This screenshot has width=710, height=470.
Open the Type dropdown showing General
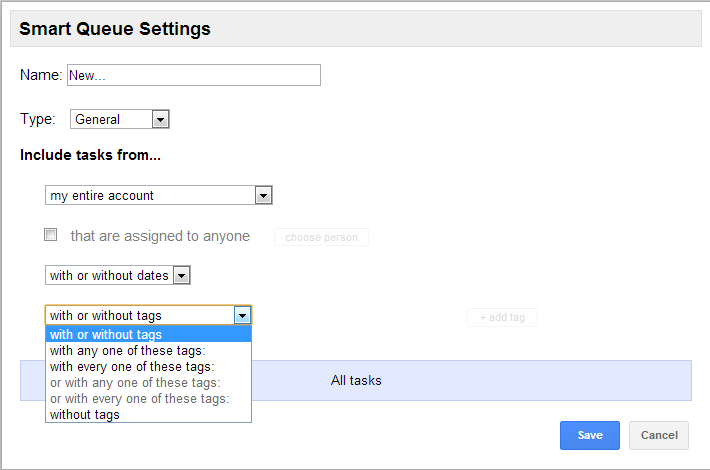120,120
